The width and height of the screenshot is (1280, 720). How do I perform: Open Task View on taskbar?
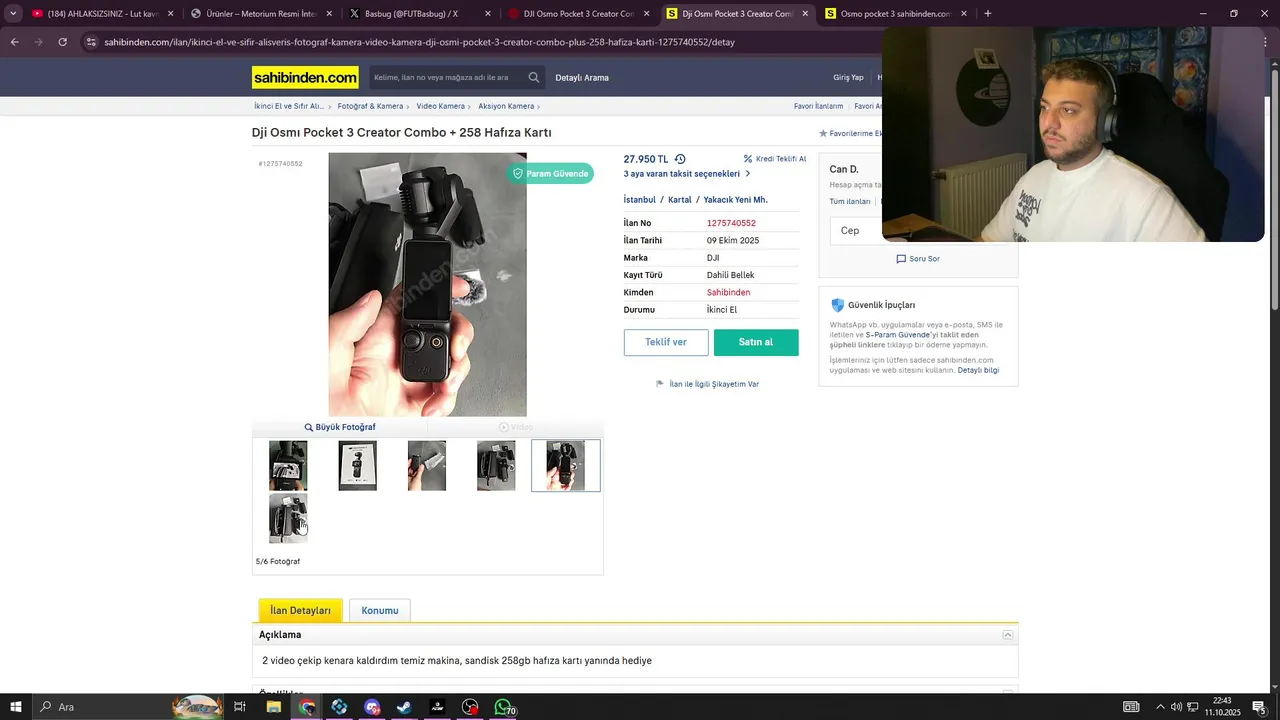tap(240, 707)
